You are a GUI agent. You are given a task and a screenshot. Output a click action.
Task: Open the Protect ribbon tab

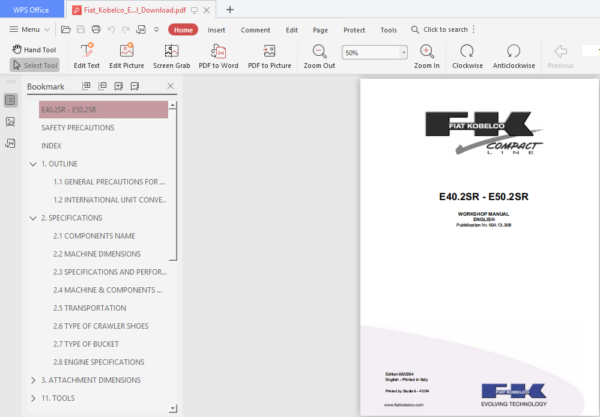(x=354, y=30)
